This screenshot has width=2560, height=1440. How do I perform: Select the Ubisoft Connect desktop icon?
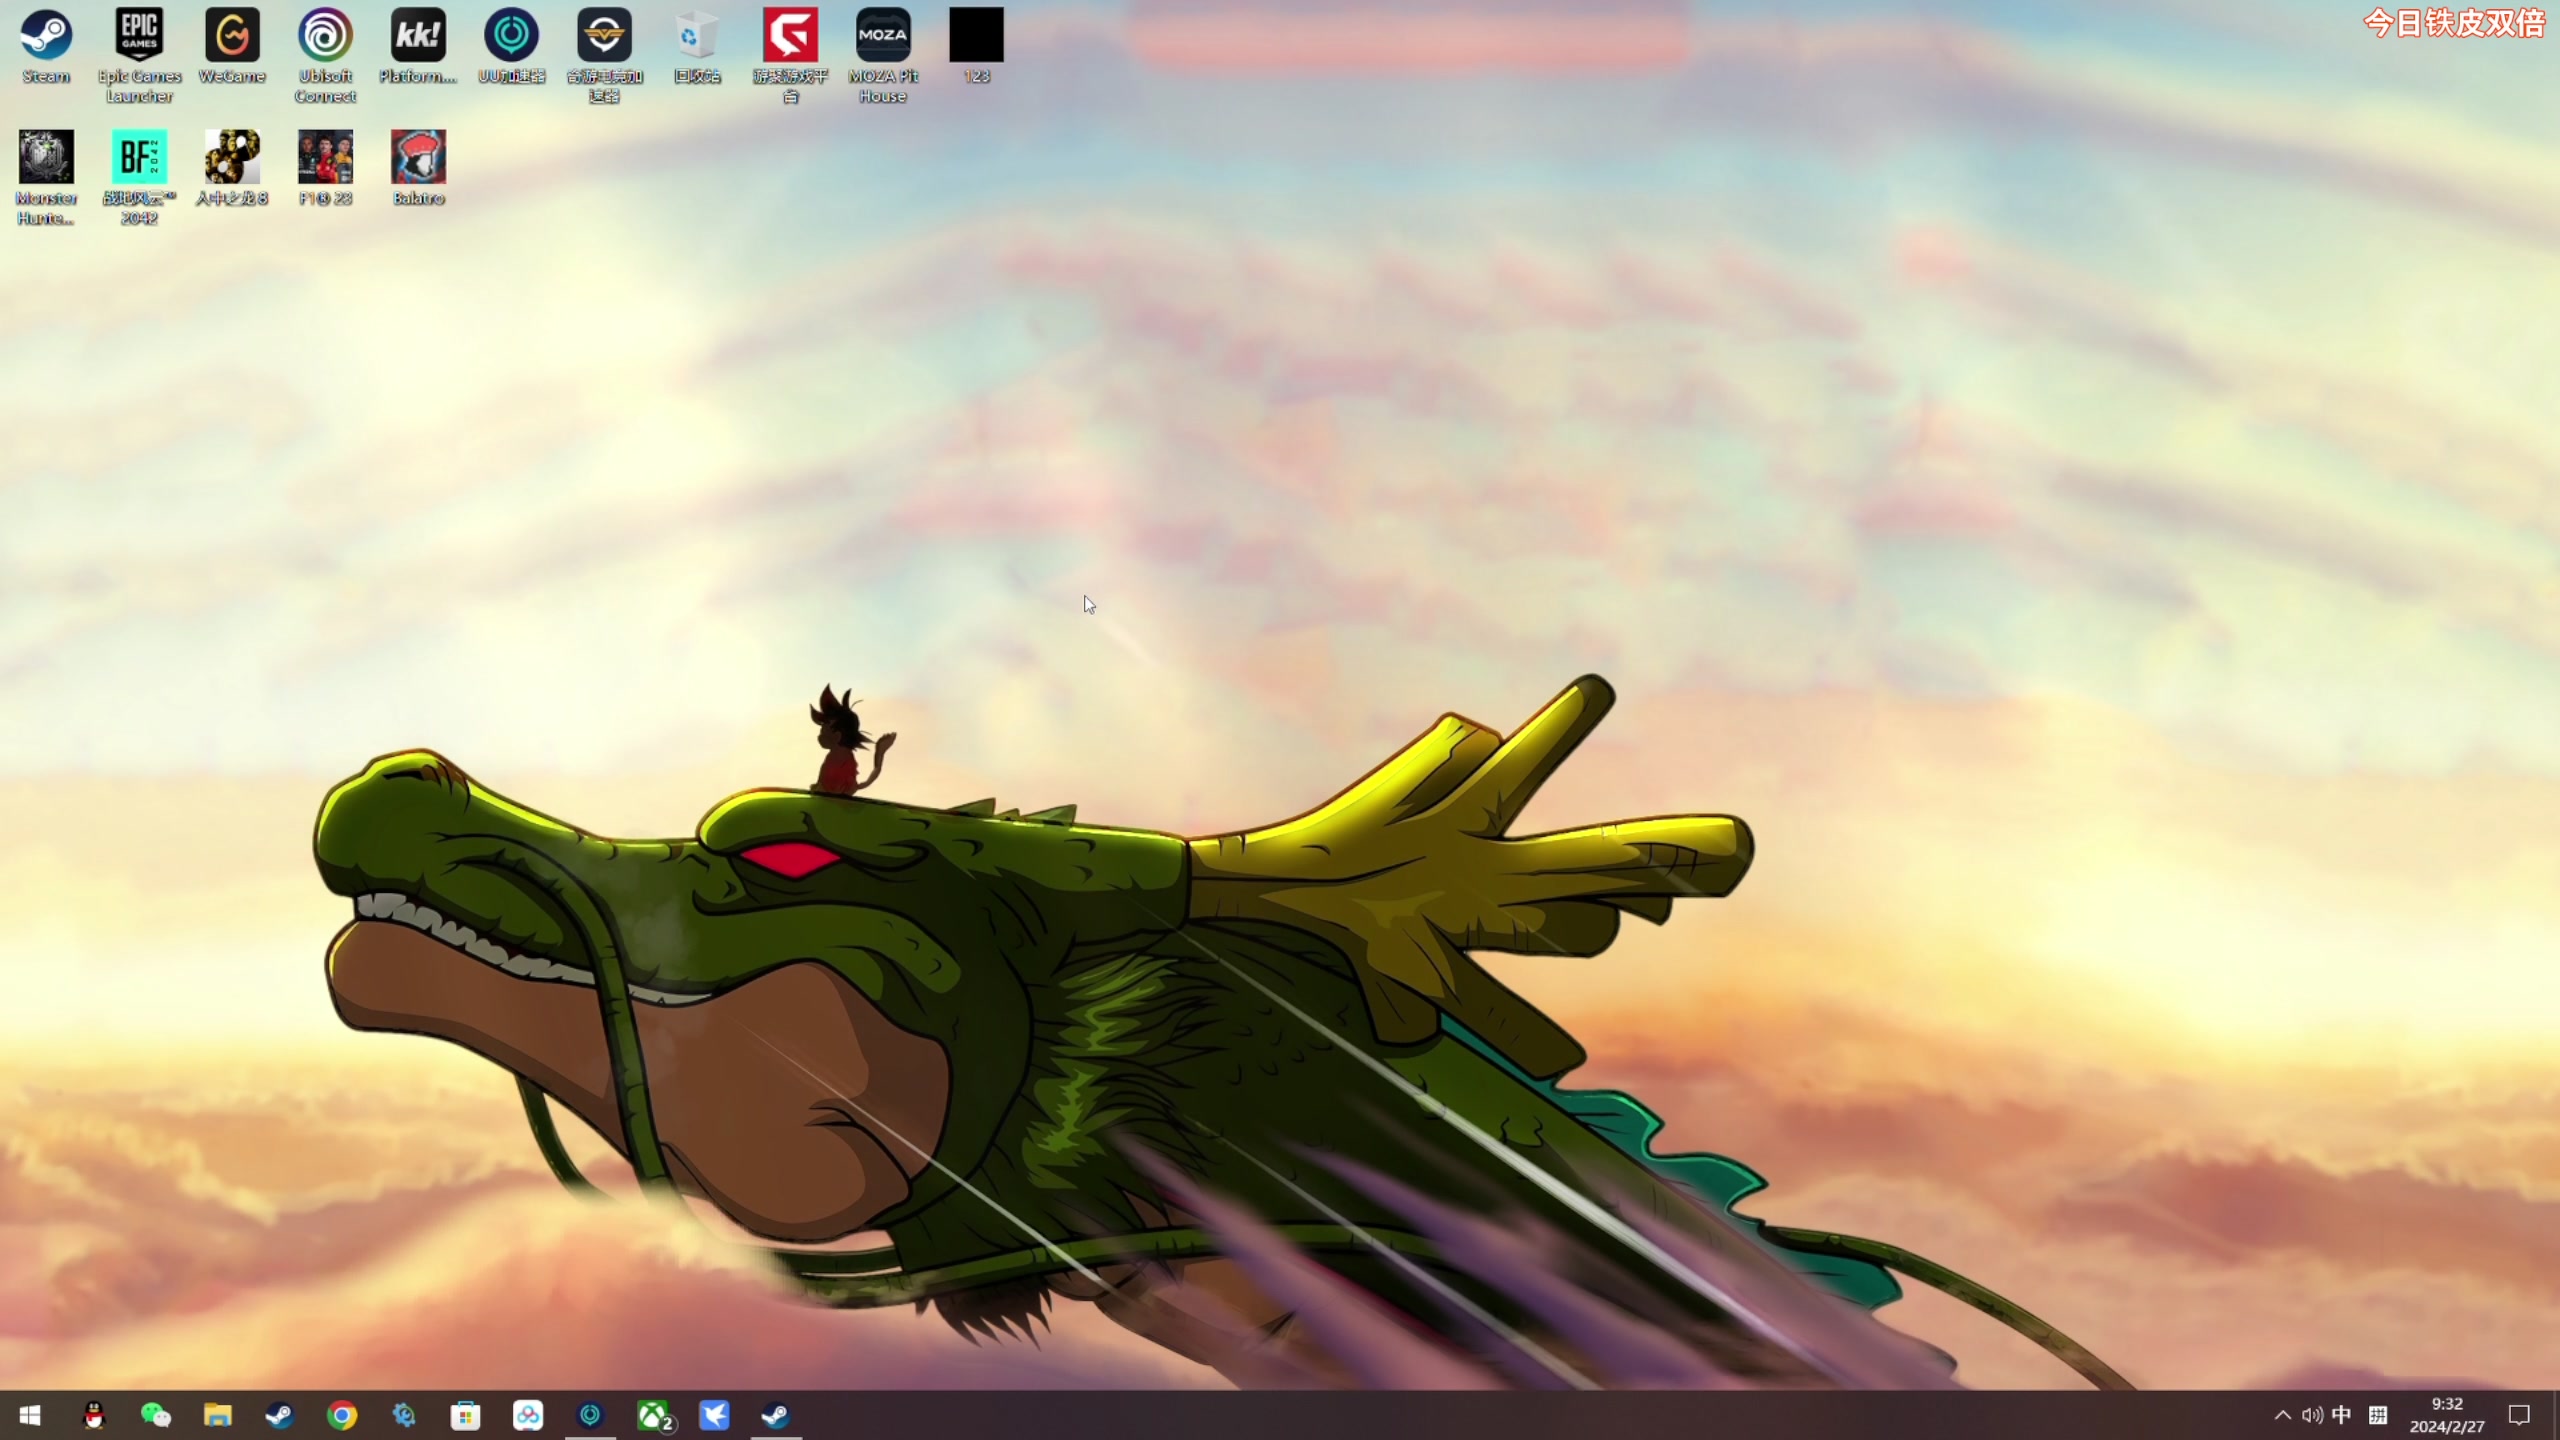[325, 36]
